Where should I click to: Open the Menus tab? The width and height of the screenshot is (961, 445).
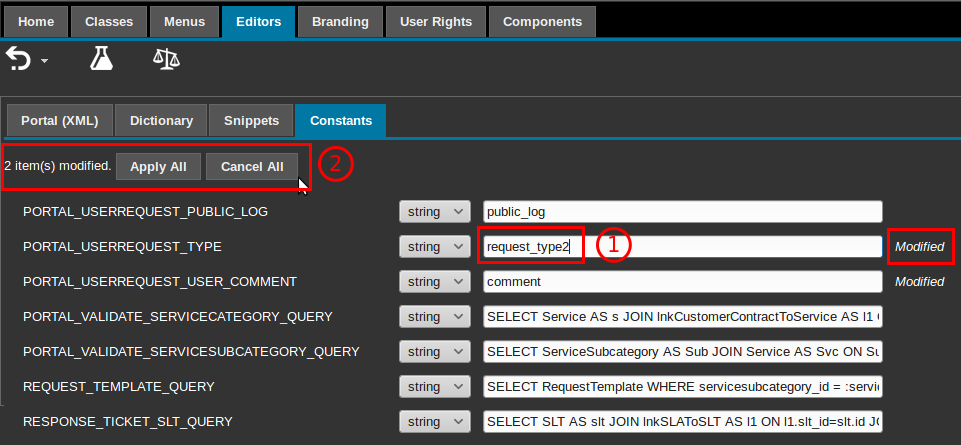184,21
